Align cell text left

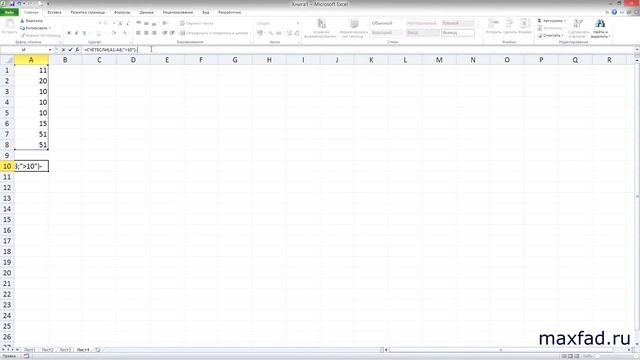click(139, 33)
